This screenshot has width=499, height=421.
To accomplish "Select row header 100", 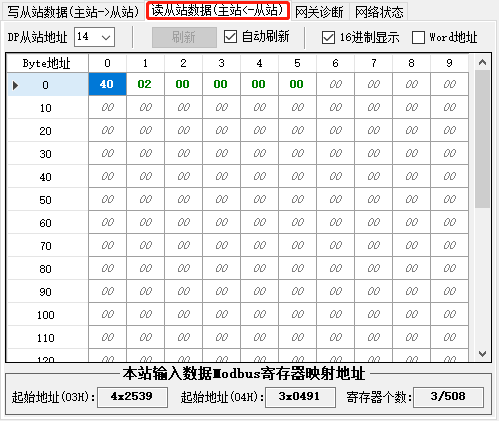I will pos(47,315).
